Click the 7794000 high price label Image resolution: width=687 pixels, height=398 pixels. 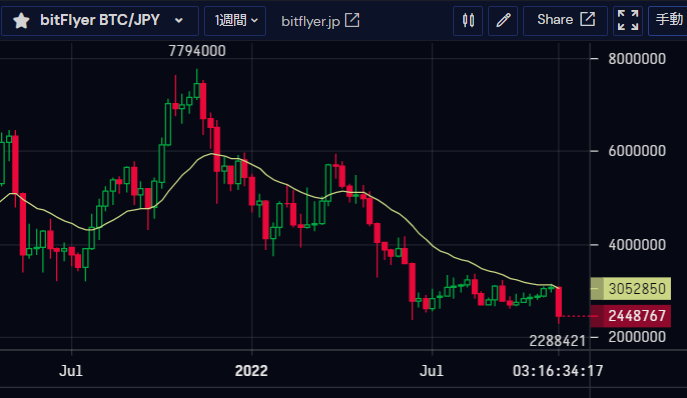point(197,51)
